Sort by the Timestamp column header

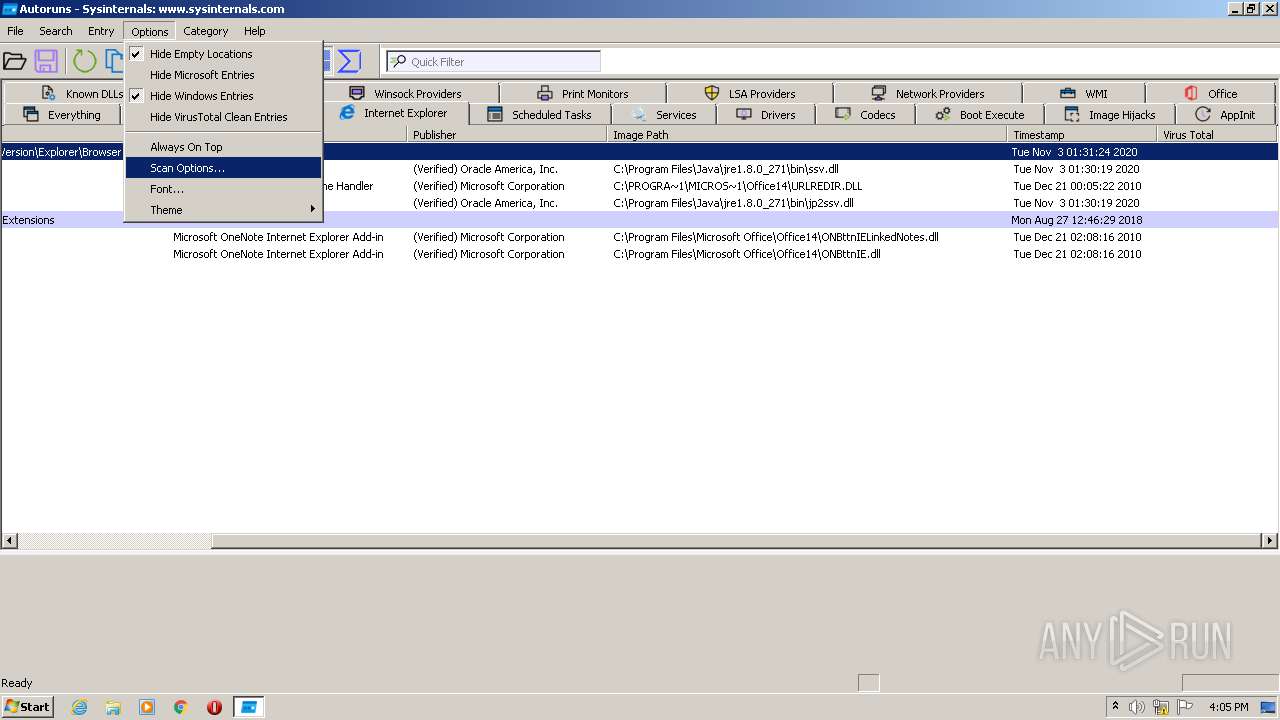pyautogui.click(x=1082, y=135)
